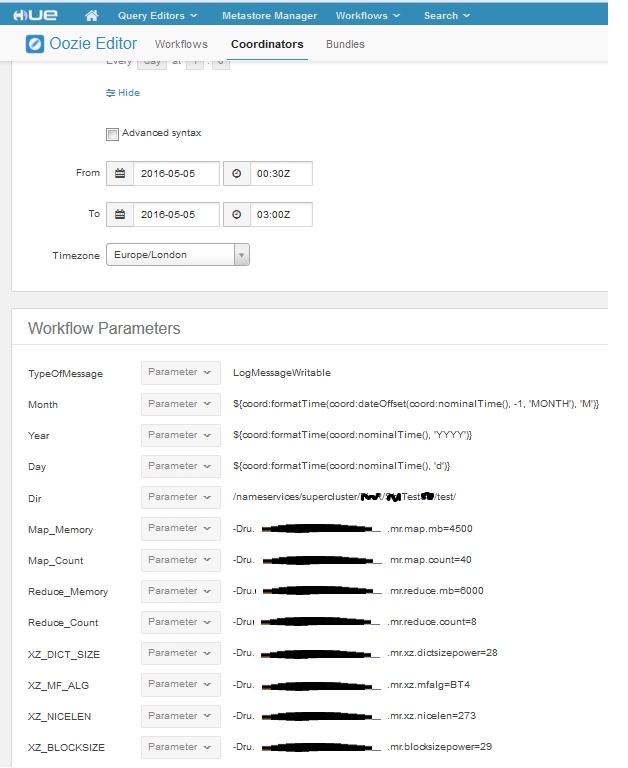Open Parameter dropdown for Day
Viewport: 628px width, 768px height.
point(181,466)
